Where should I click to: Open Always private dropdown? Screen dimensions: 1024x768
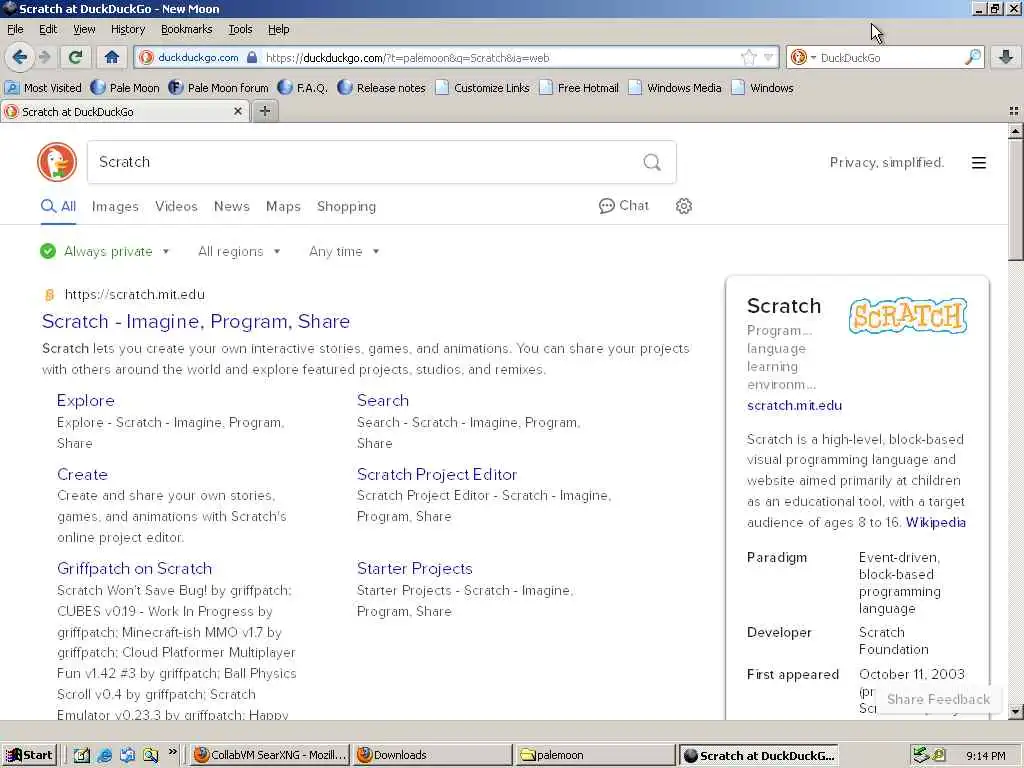[x=104, y=251]
